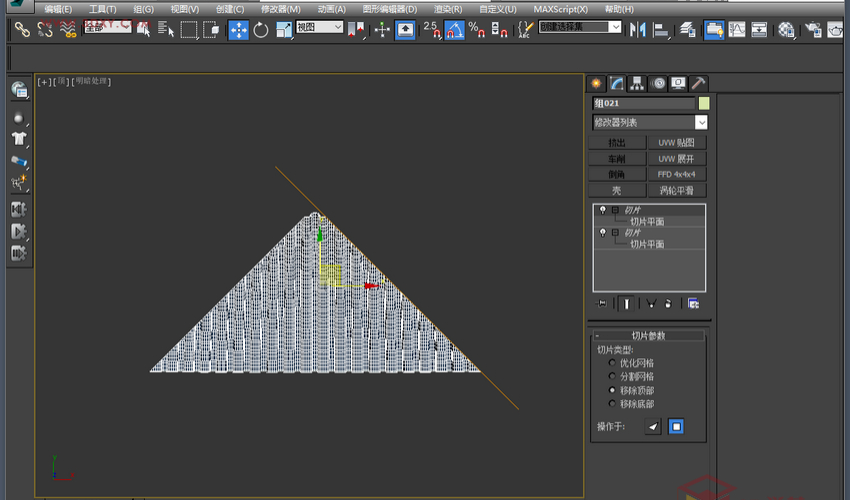
Task: Toggle lightbulb of the top 切片 modifier
Action: click(x=603, y=210)
